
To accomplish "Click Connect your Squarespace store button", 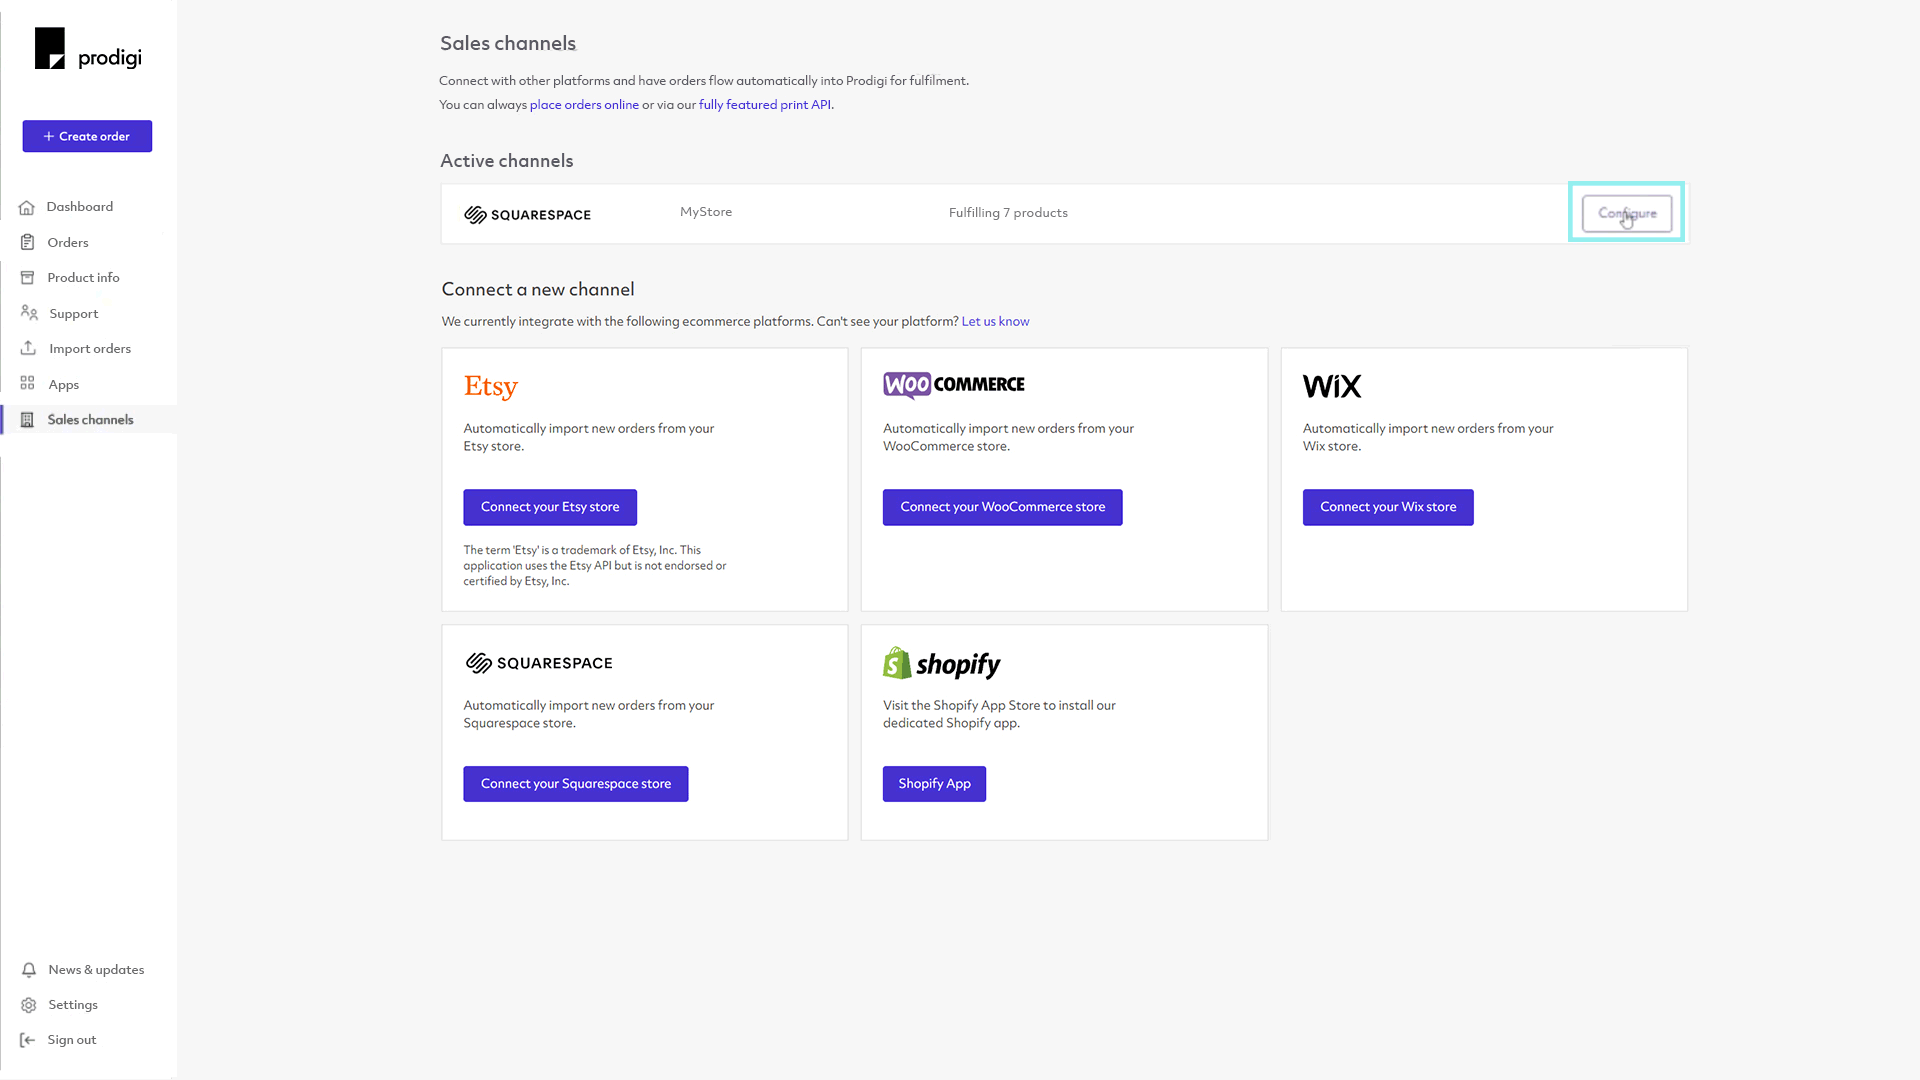I will 576,783.
